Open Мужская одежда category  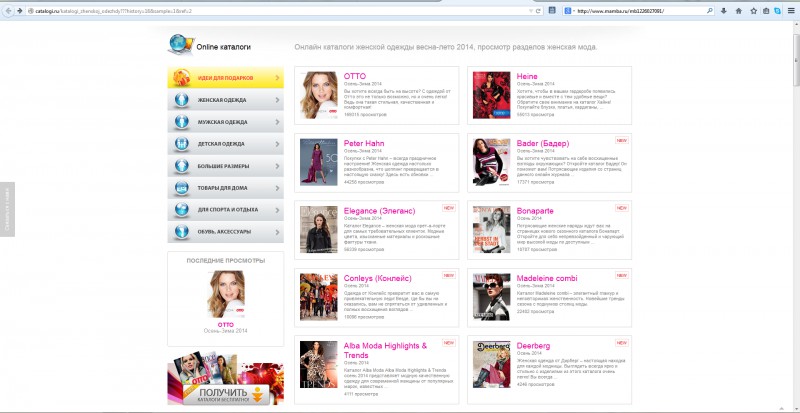[x=226, y=122]
